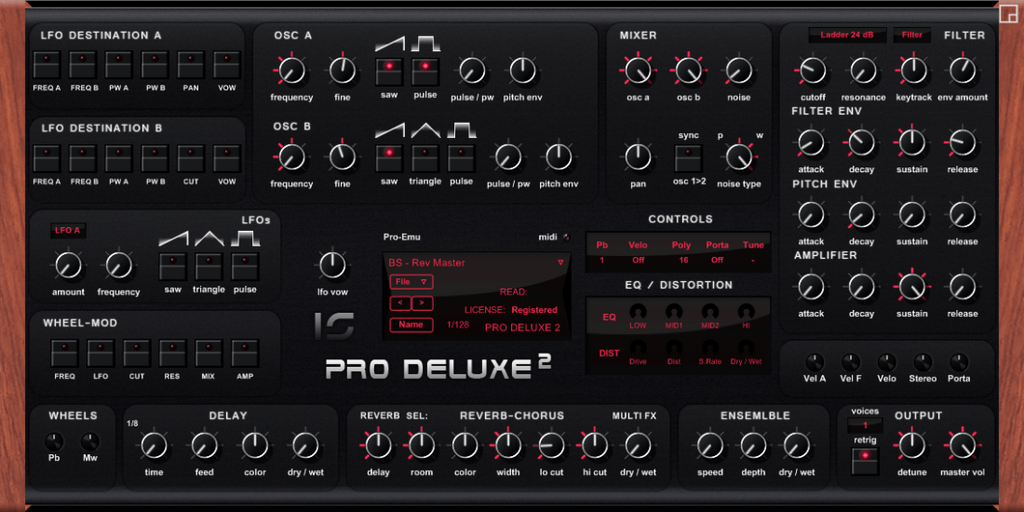Click the Porta mini knob
This screenshot has width=1024, height=512.
(x=959, y=362)
